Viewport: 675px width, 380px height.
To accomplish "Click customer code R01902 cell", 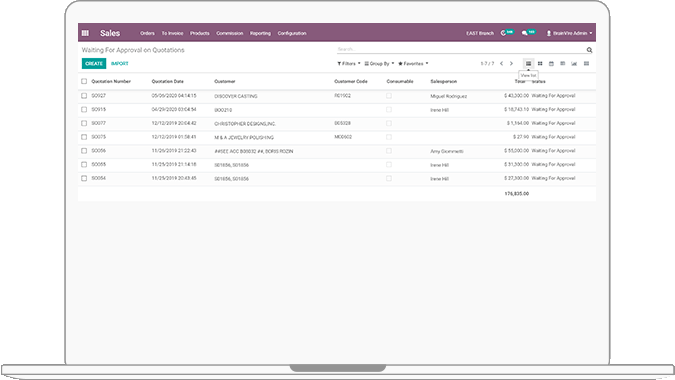I will (x=343, y=96).
